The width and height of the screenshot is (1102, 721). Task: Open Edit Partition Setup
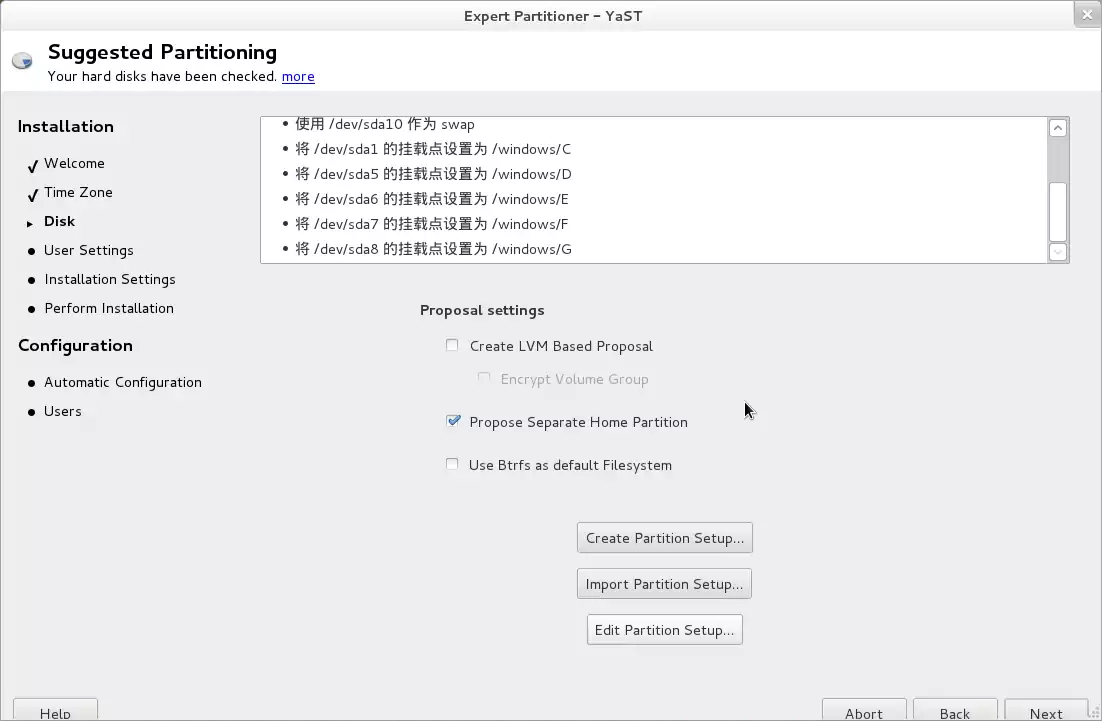point(664,630)
